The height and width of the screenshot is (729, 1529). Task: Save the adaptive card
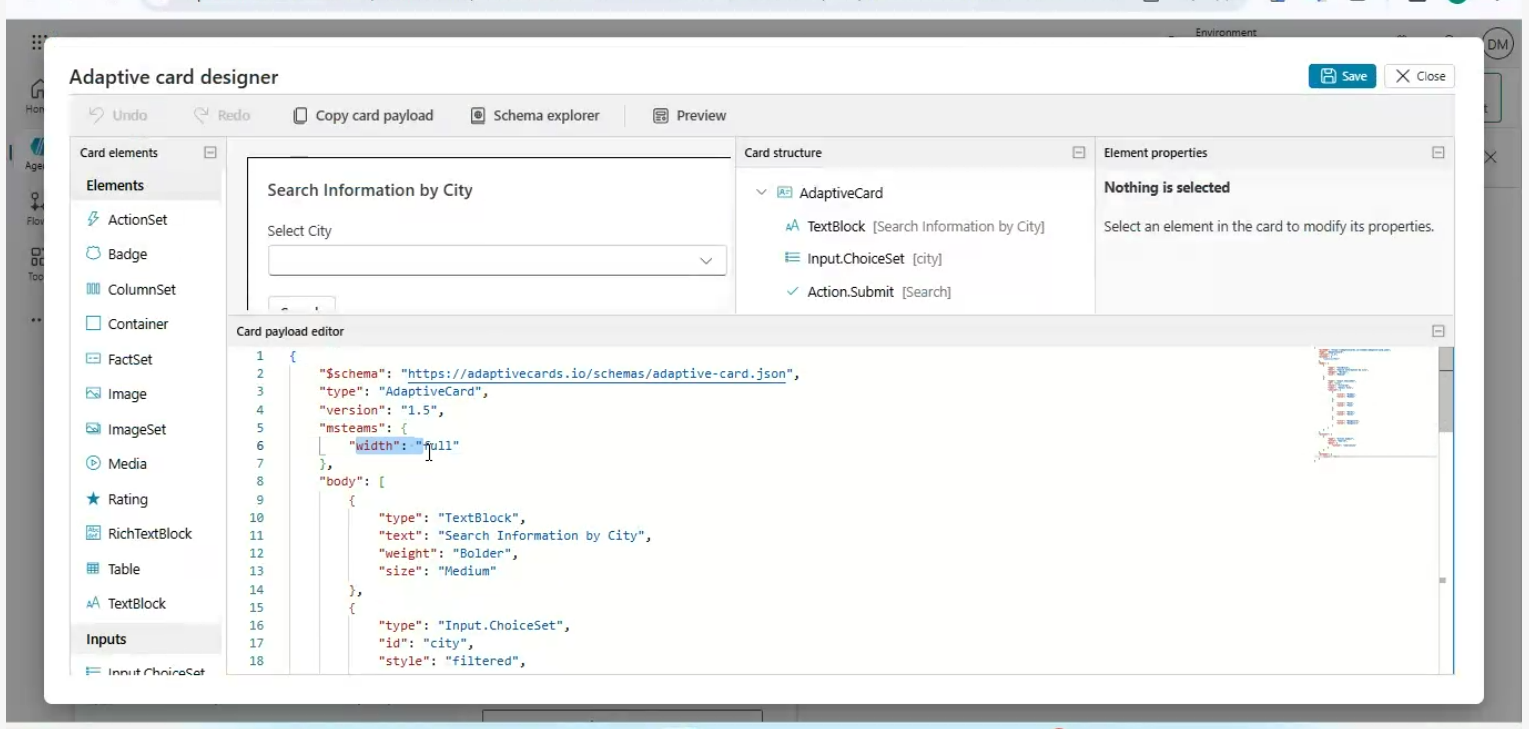point(1342,76)
